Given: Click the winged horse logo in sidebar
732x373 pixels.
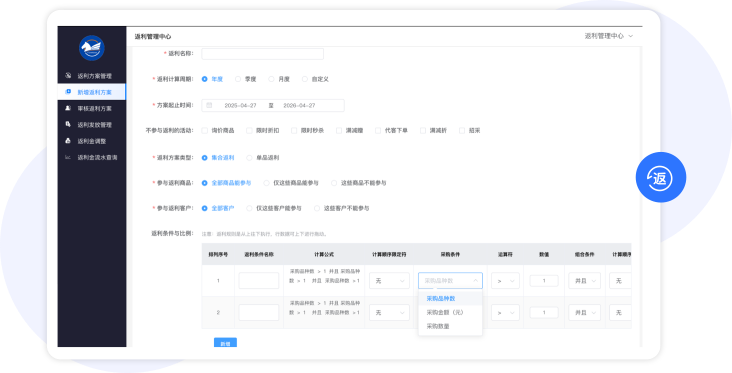Looking at the screenshot, I should coord(92,48).
